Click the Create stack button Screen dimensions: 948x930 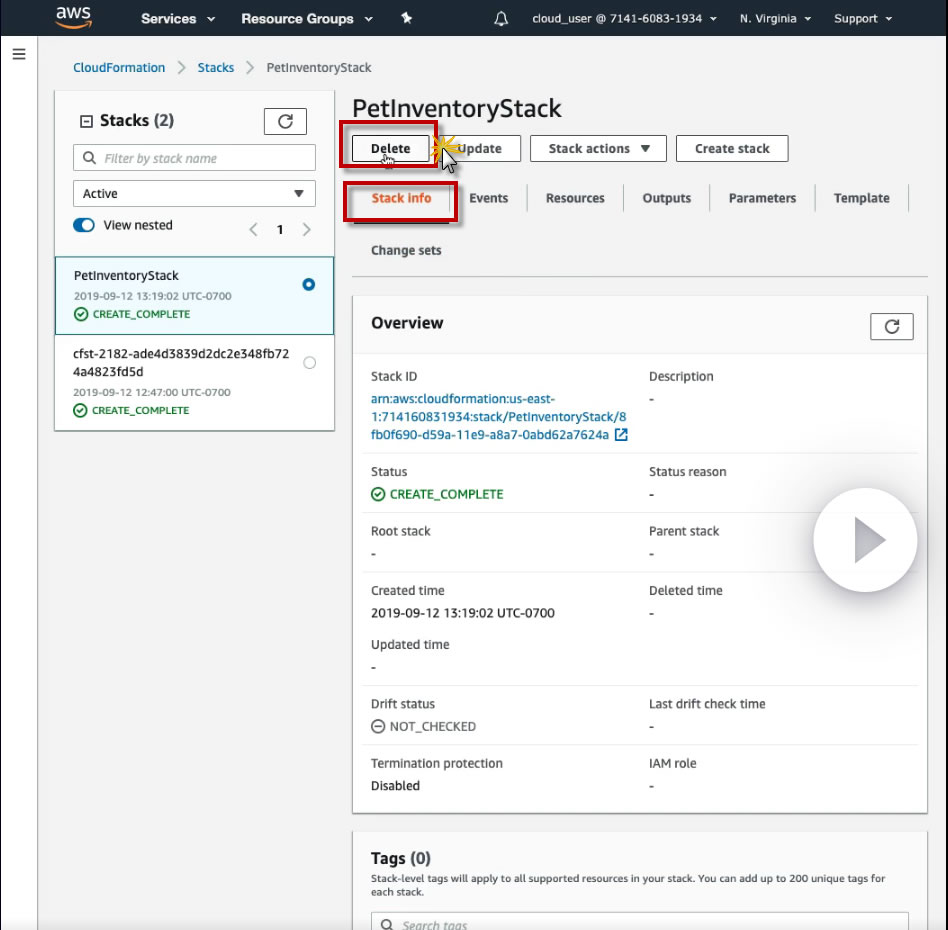click(x=732, y=148)
